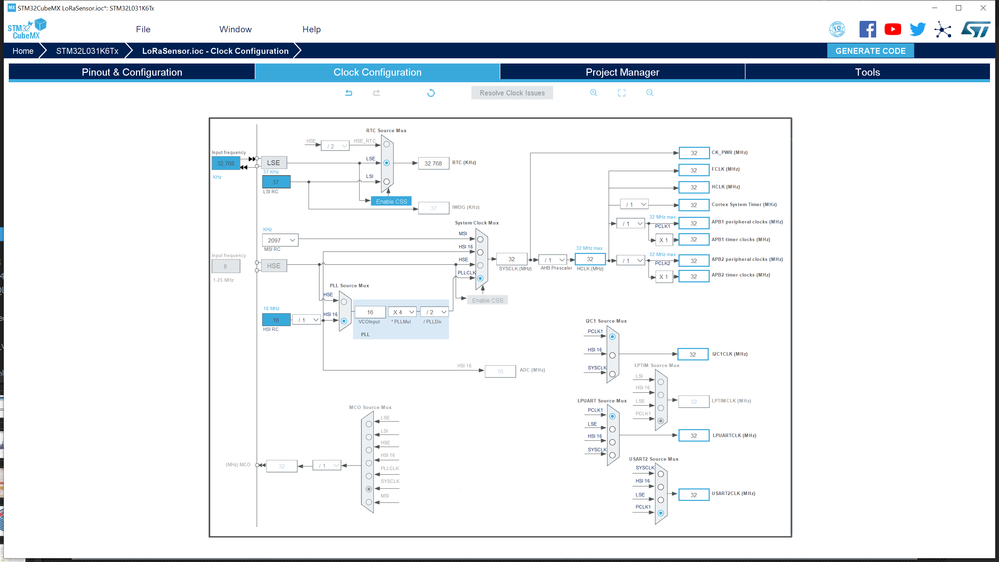Image resolution: width=999 pixels, height=562 pixels.
Task: Open the Window menu
Action: coord(235,29)
